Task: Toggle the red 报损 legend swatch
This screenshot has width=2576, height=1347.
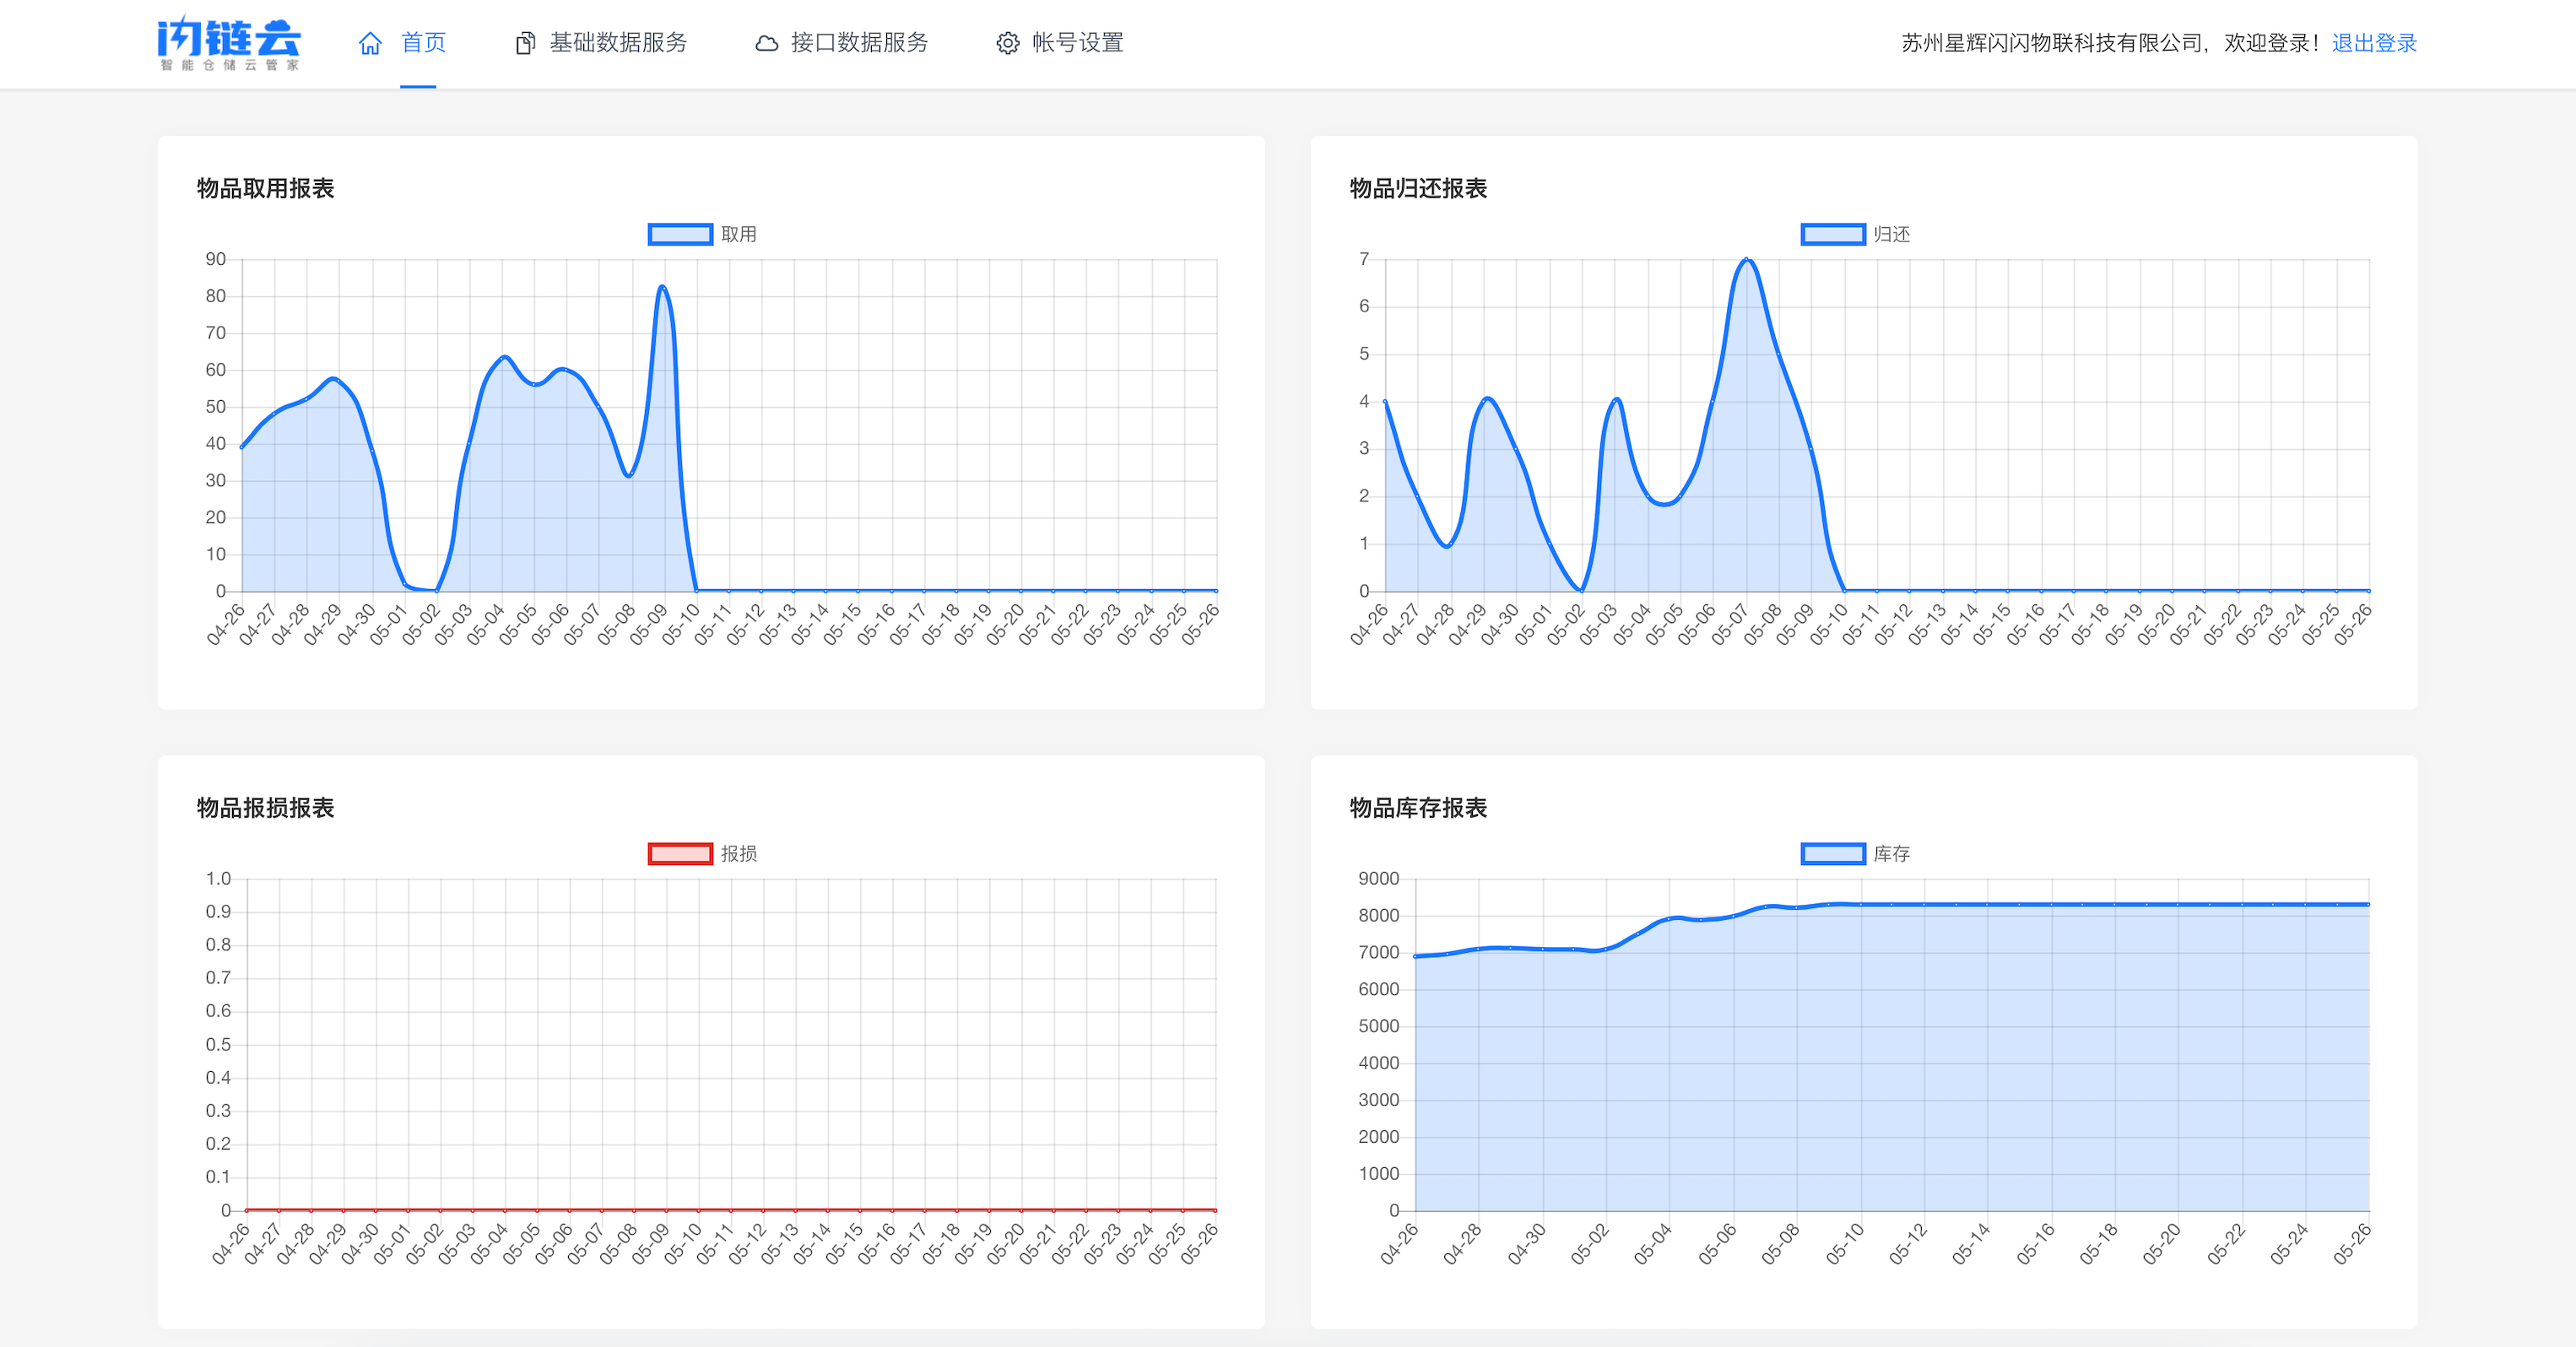Action: coord(680,854)
